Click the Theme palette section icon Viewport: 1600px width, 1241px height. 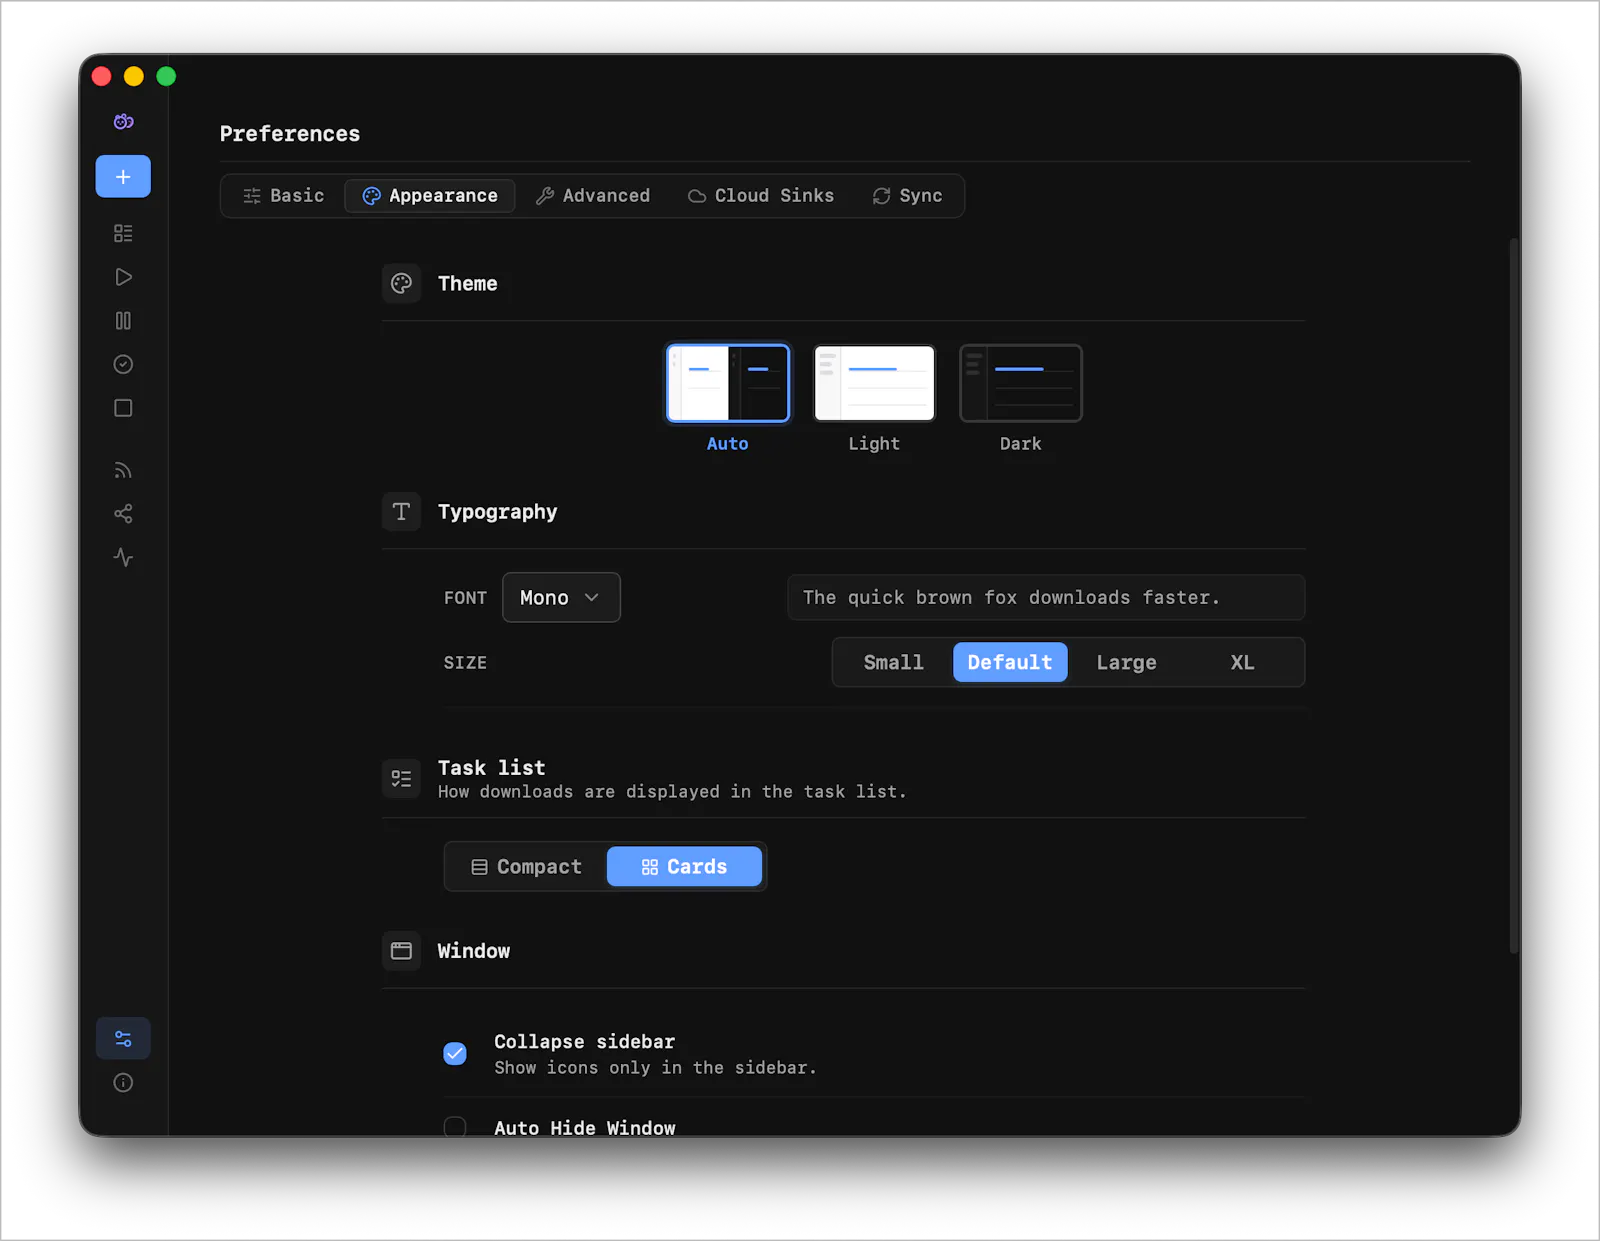pyautogui.click(x=401, y=284)
